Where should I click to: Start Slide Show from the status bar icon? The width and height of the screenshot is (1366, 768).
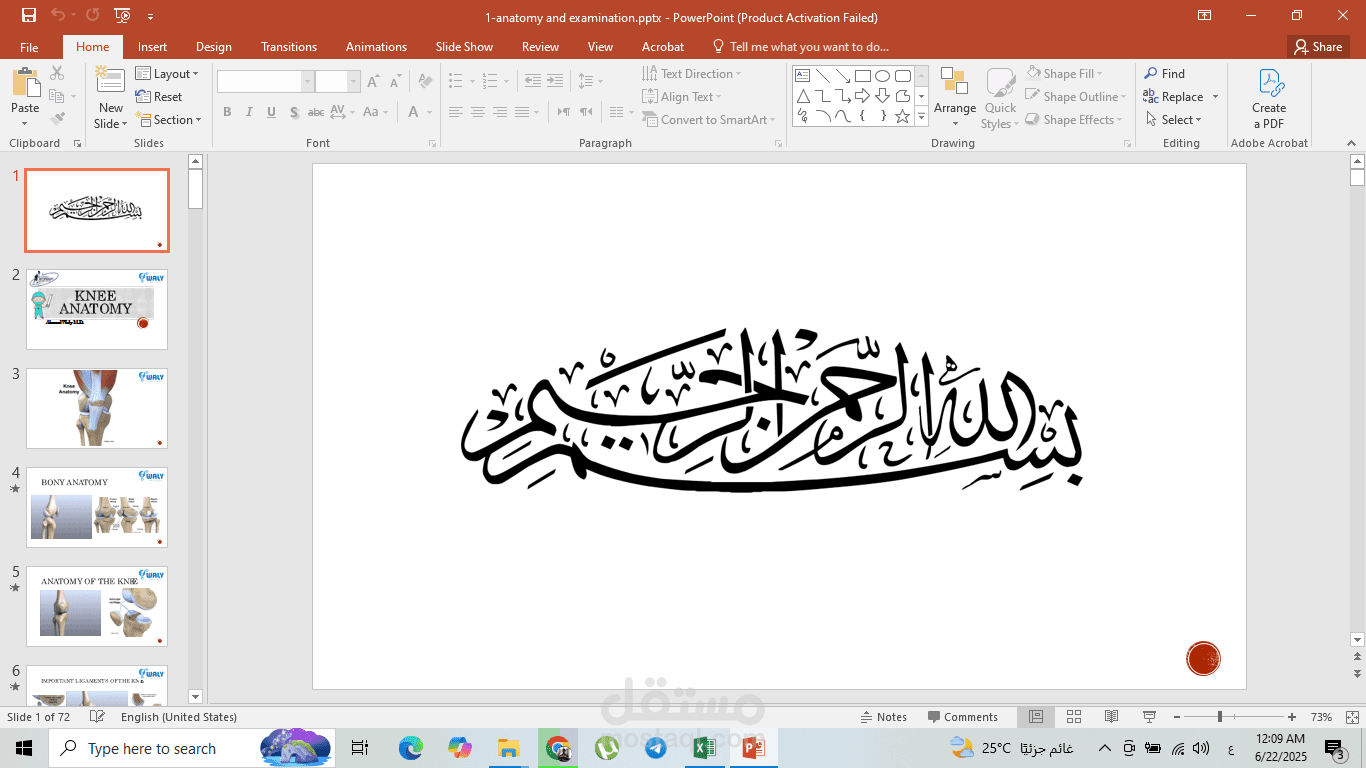[1150, 717]
